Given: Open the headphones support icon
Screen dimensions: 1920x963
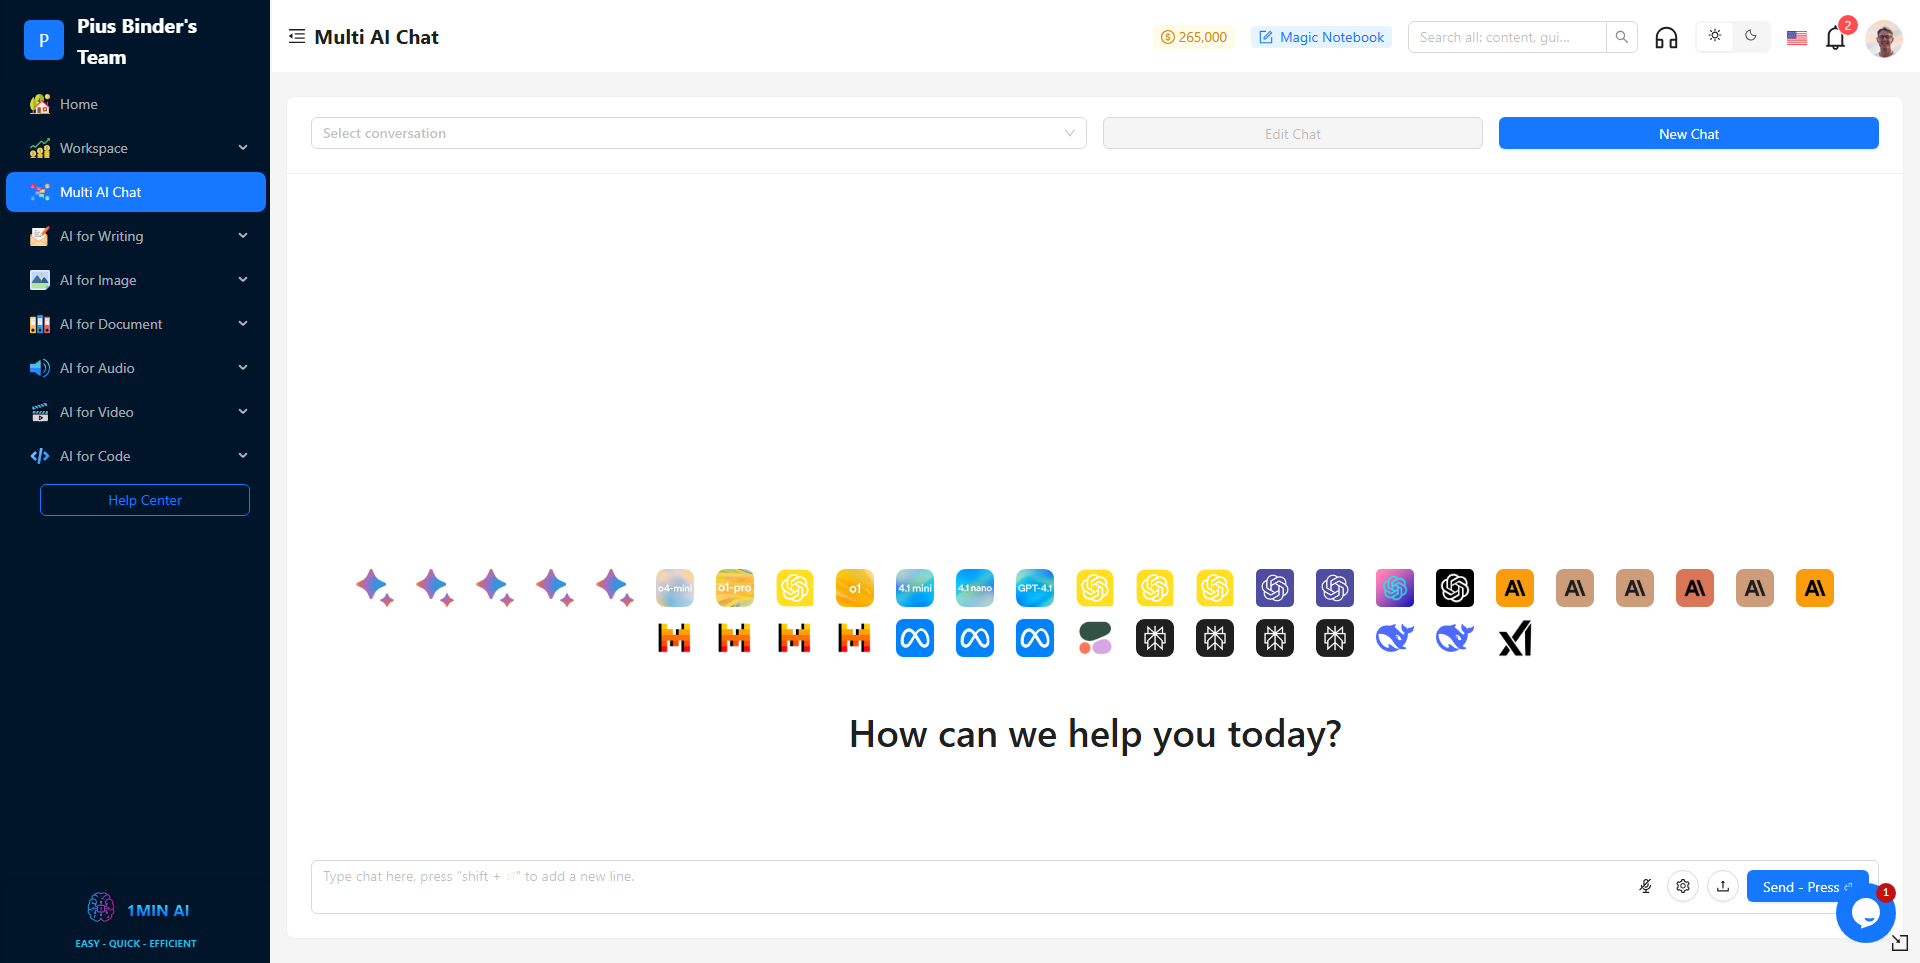Looking at the screenshot, I should click(1666, 38).
